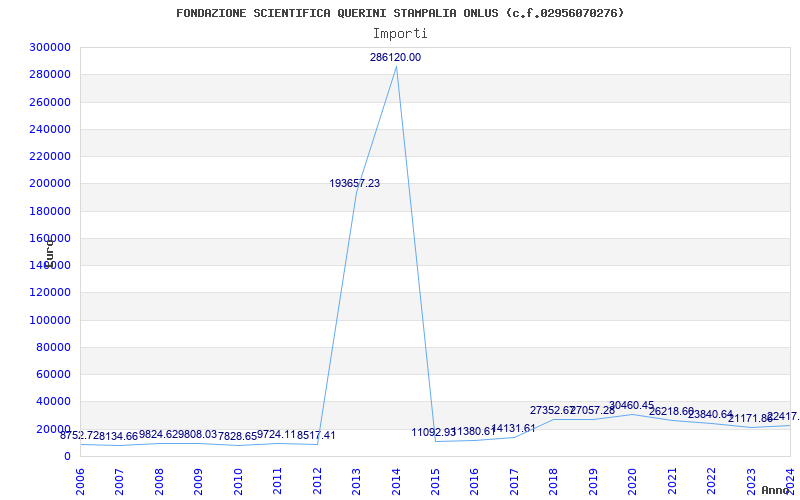Click the y-axis tick 260000

(x=50, y=103)
